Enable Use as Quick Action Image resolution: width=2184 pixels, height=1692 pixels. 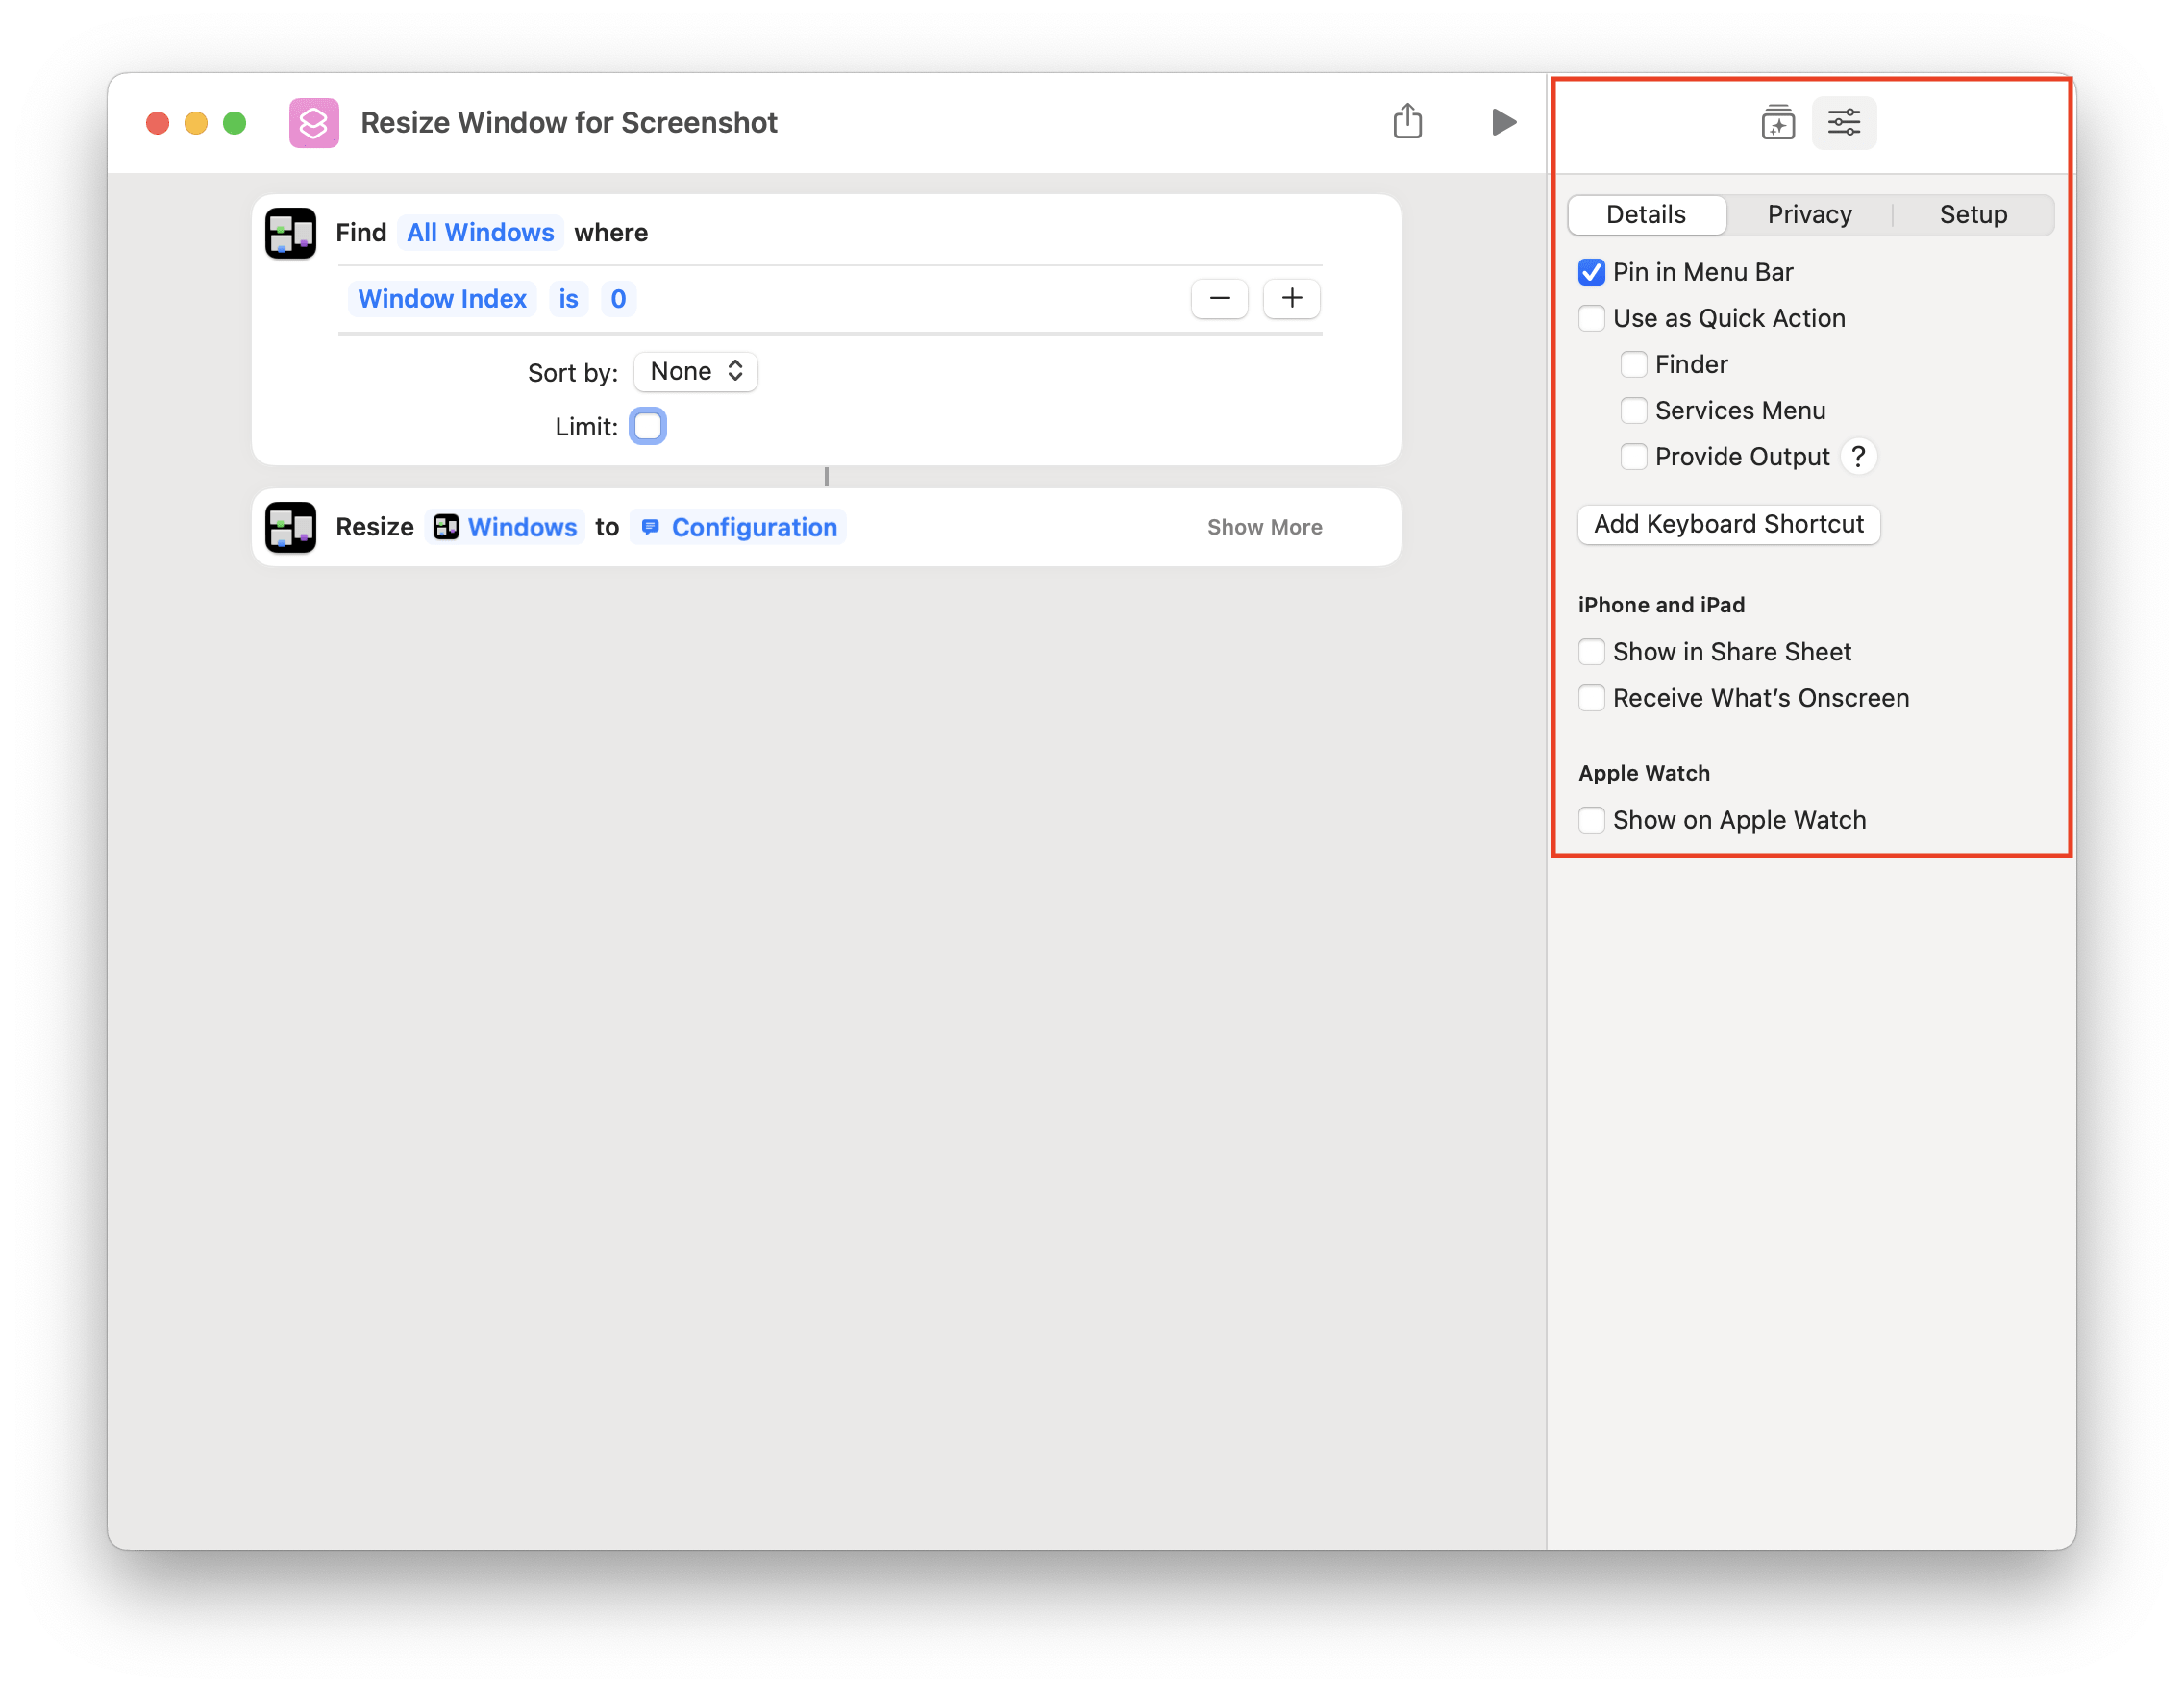(1591, 318)
